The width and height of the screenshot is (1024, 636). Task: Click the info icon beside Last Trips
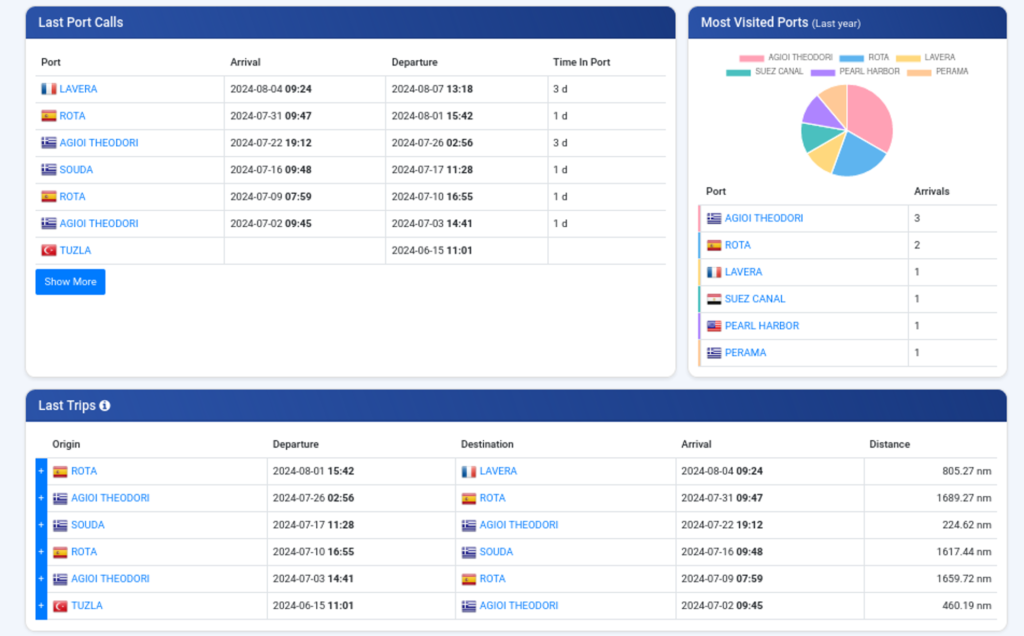[x=105, y=406]
